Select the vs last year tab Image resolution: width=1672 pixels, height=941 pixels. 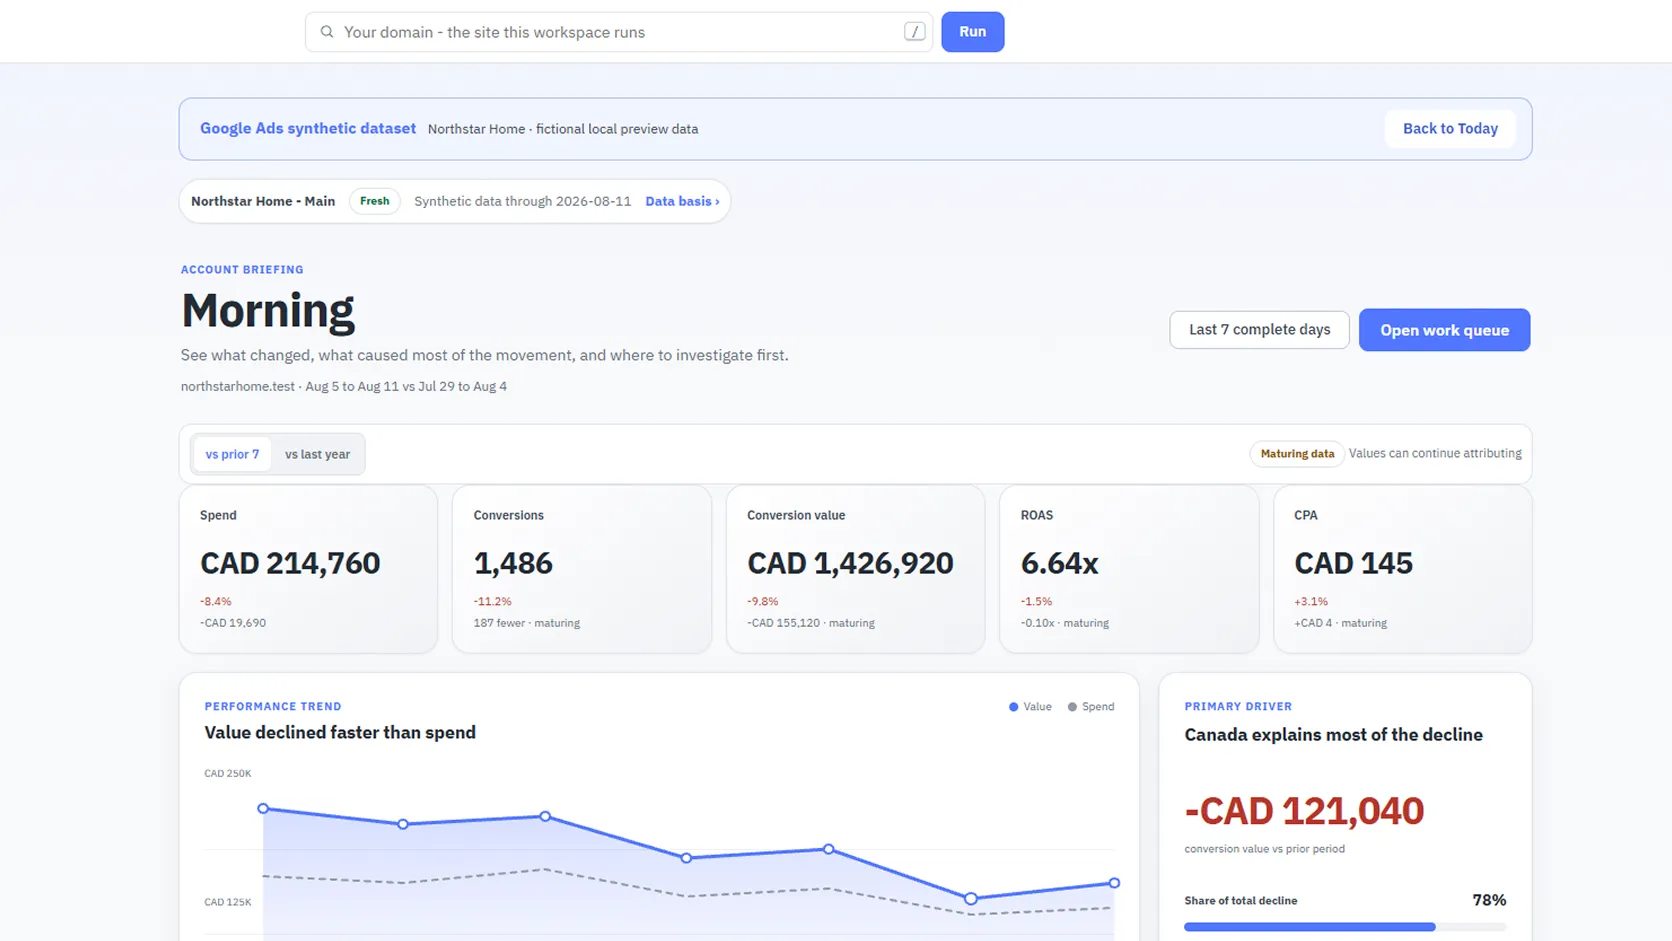(x=317, y=454)
